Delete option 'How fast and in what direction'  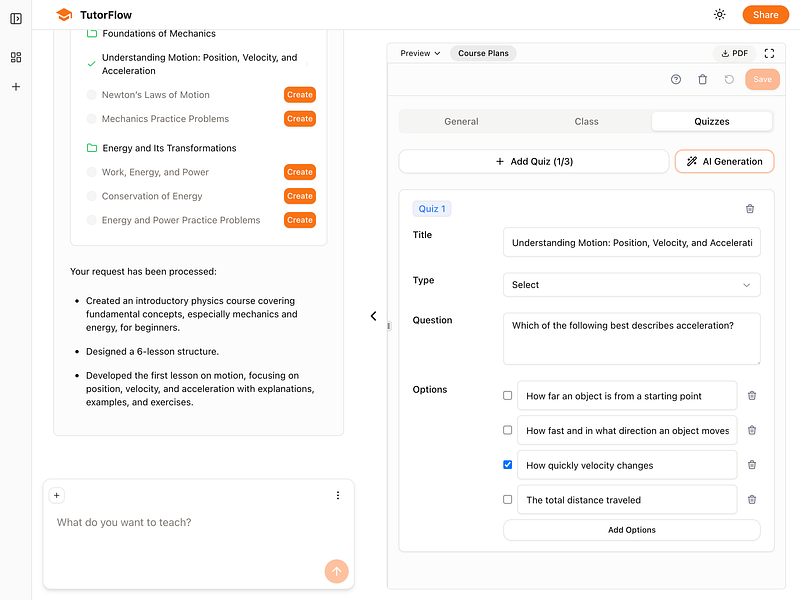752,430
